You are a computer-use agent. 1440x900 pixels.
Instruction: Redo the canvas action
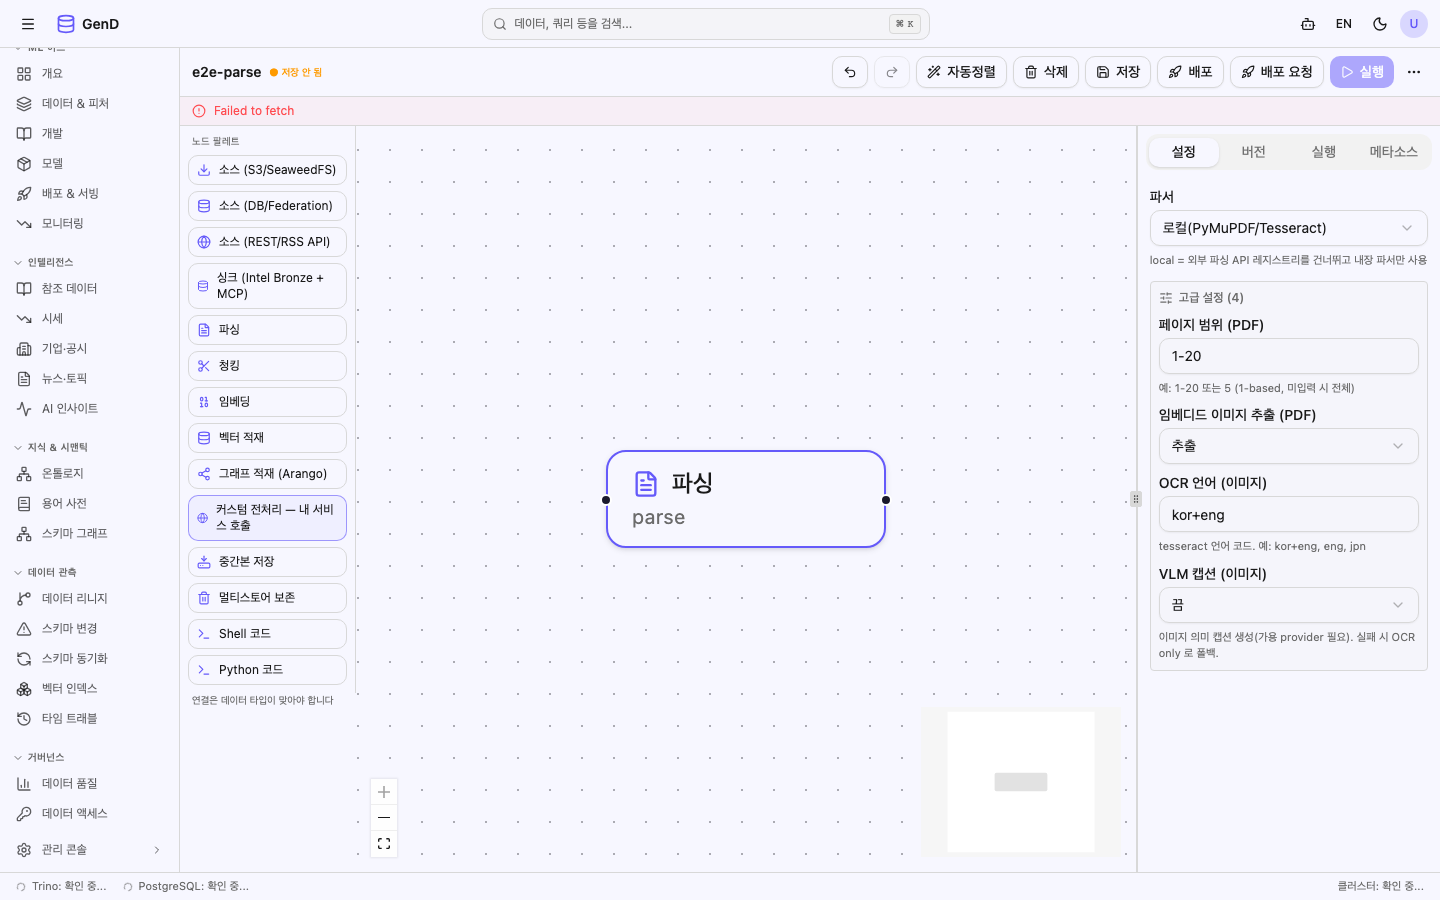pyautogui.click(x=892, y=72)
